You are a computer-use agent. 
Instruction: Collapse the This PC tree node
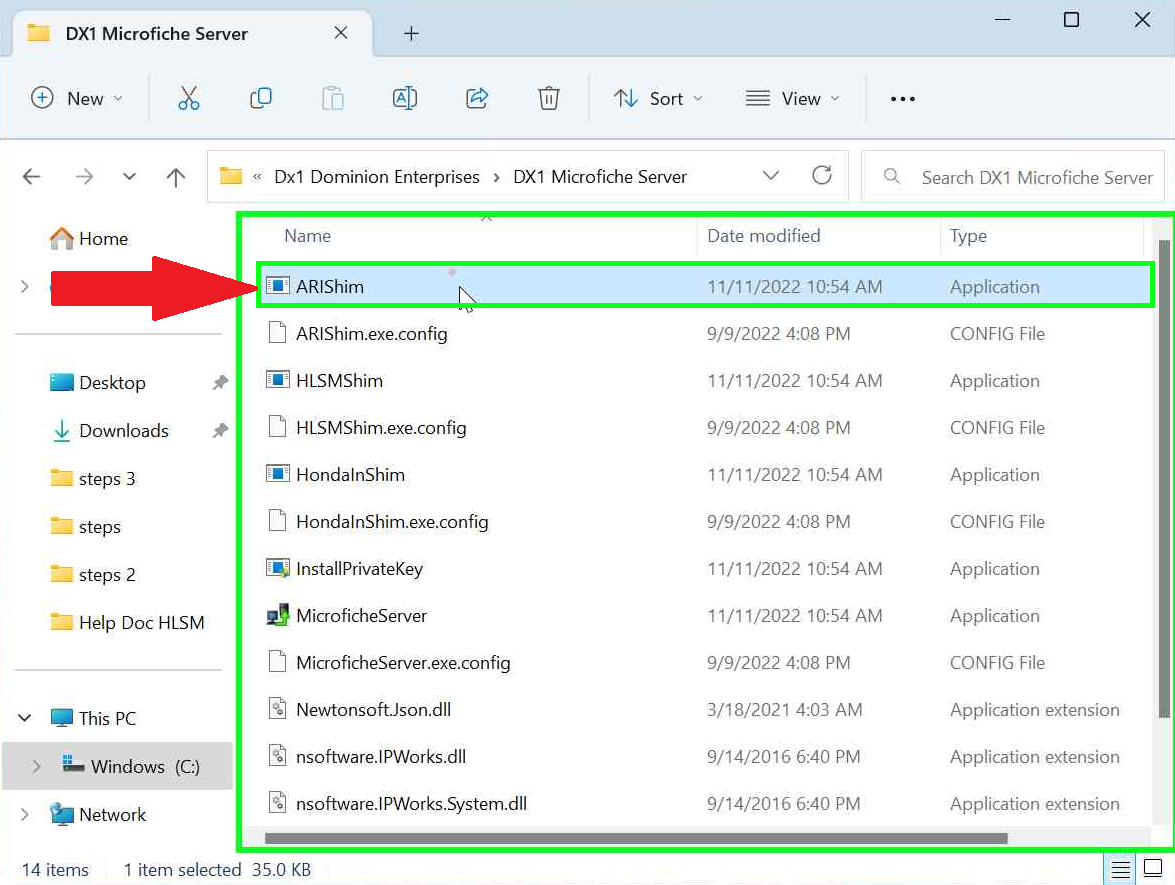[25, 718]
